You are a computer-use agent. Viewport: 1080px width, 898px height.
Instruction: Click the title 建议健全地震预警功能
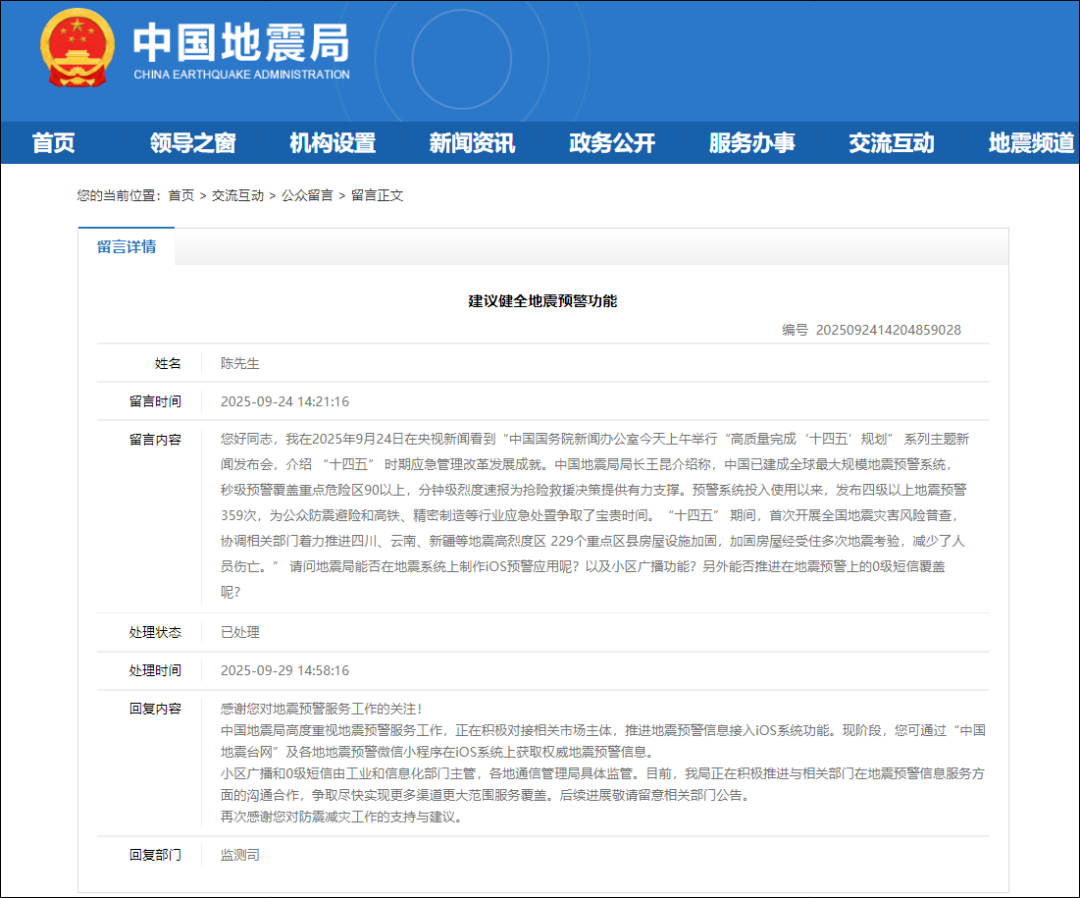click(x=543, y=301)
